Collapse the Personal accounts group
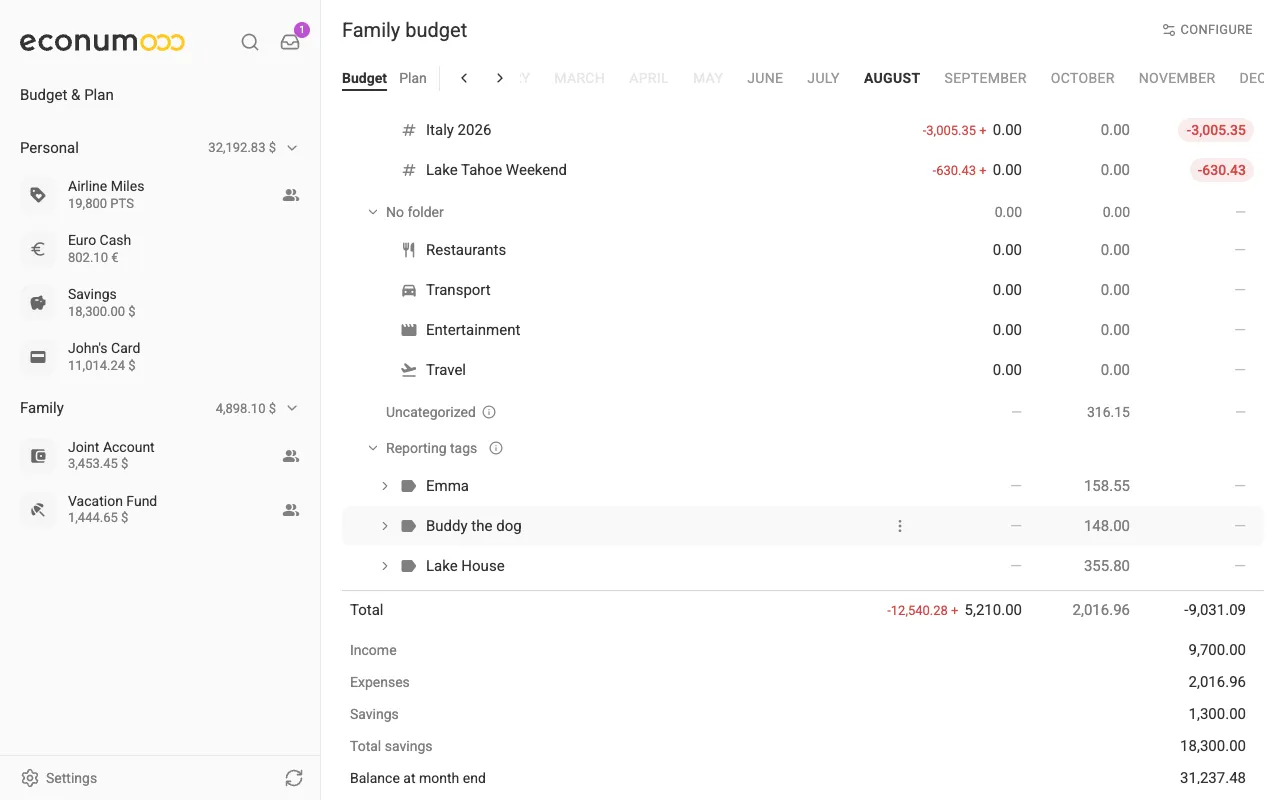The width and height of the screenshot is (1280, 800). 292,148
